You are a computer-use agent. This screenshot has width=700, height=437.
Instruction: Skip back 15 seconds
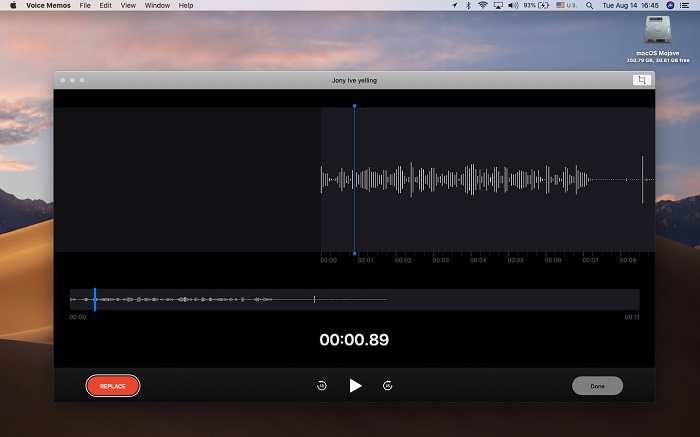point(322,385)
